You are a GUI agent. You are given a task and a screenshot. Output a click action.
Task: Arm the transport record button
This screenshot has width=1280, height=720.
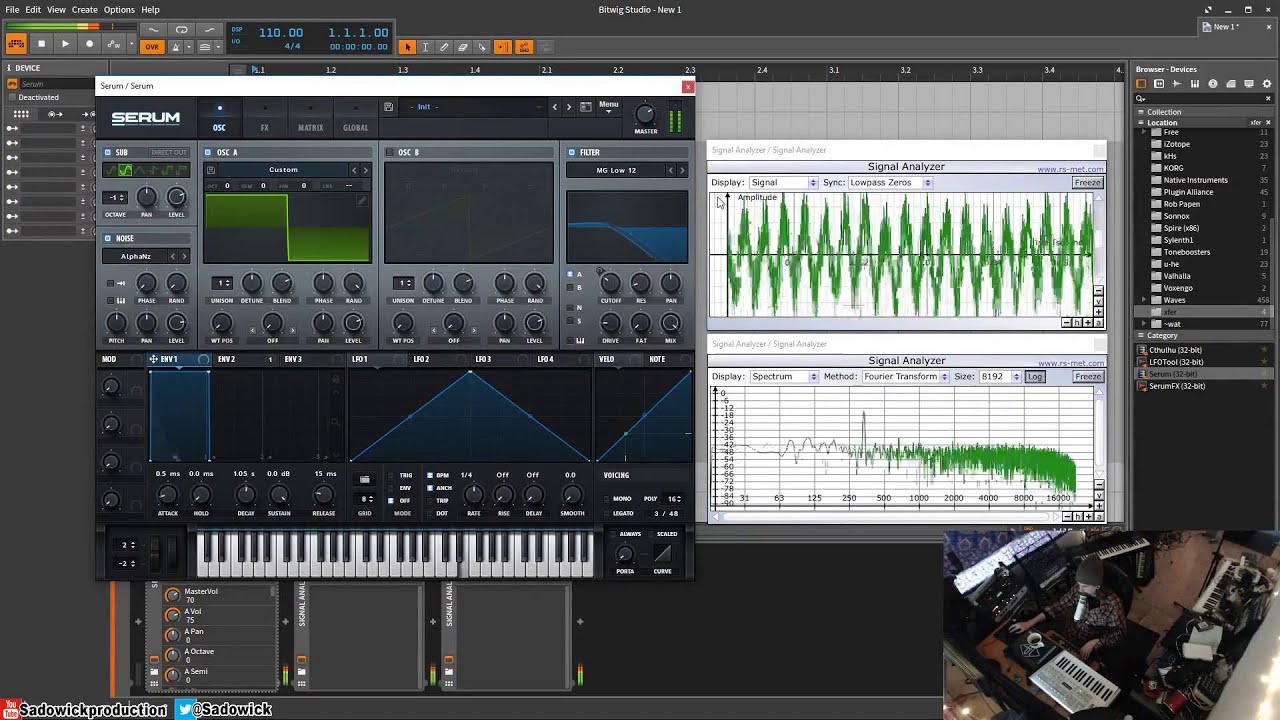89,44
